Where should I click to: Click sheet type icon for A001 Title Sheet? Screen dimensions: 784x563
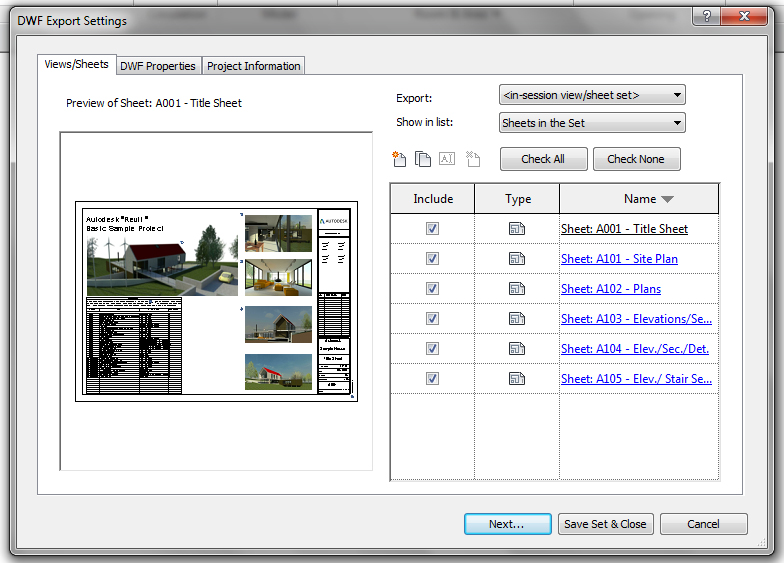(x=517, y=229)
